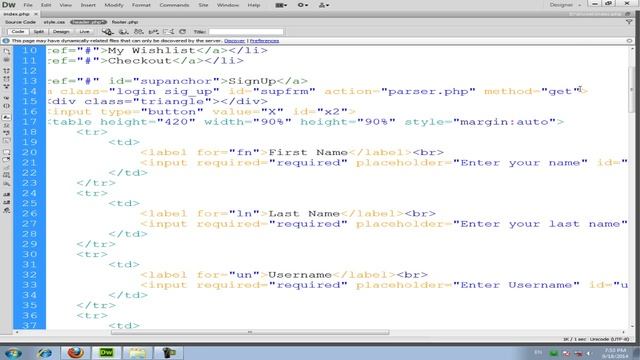
Task: Select the highlighted header.php related file
Action: [x=88, y=22]
